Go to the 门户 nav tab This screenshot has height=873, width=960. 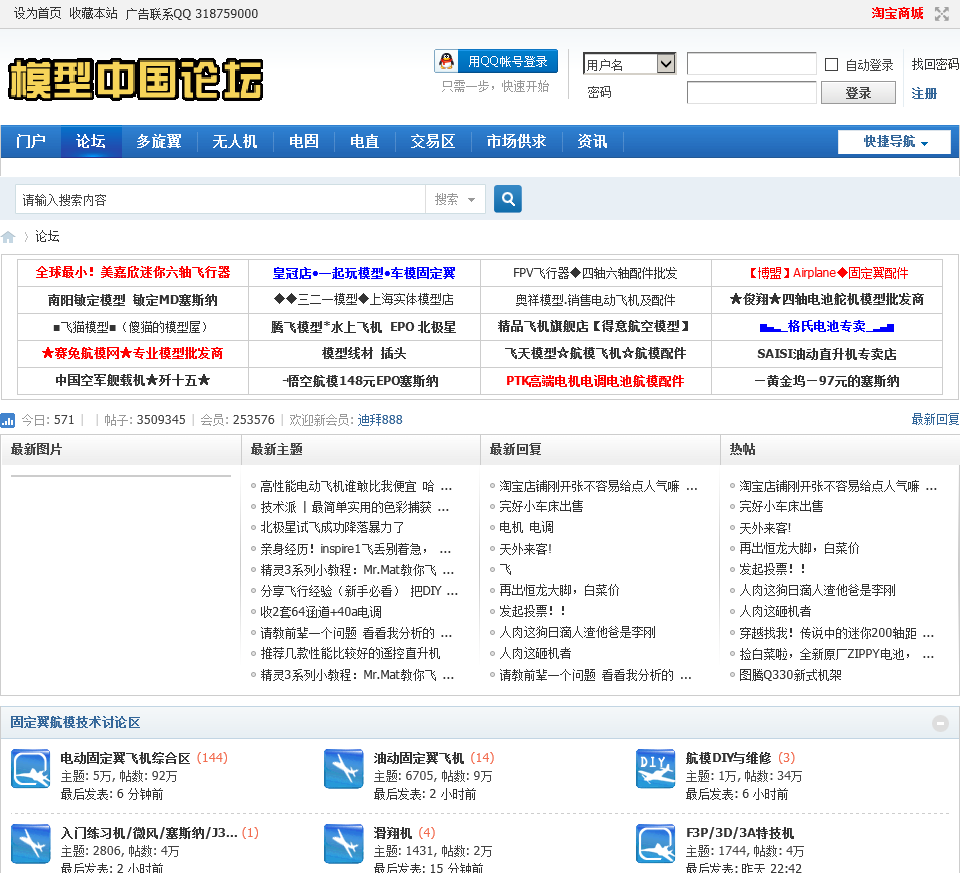click(x=31, y=141)
